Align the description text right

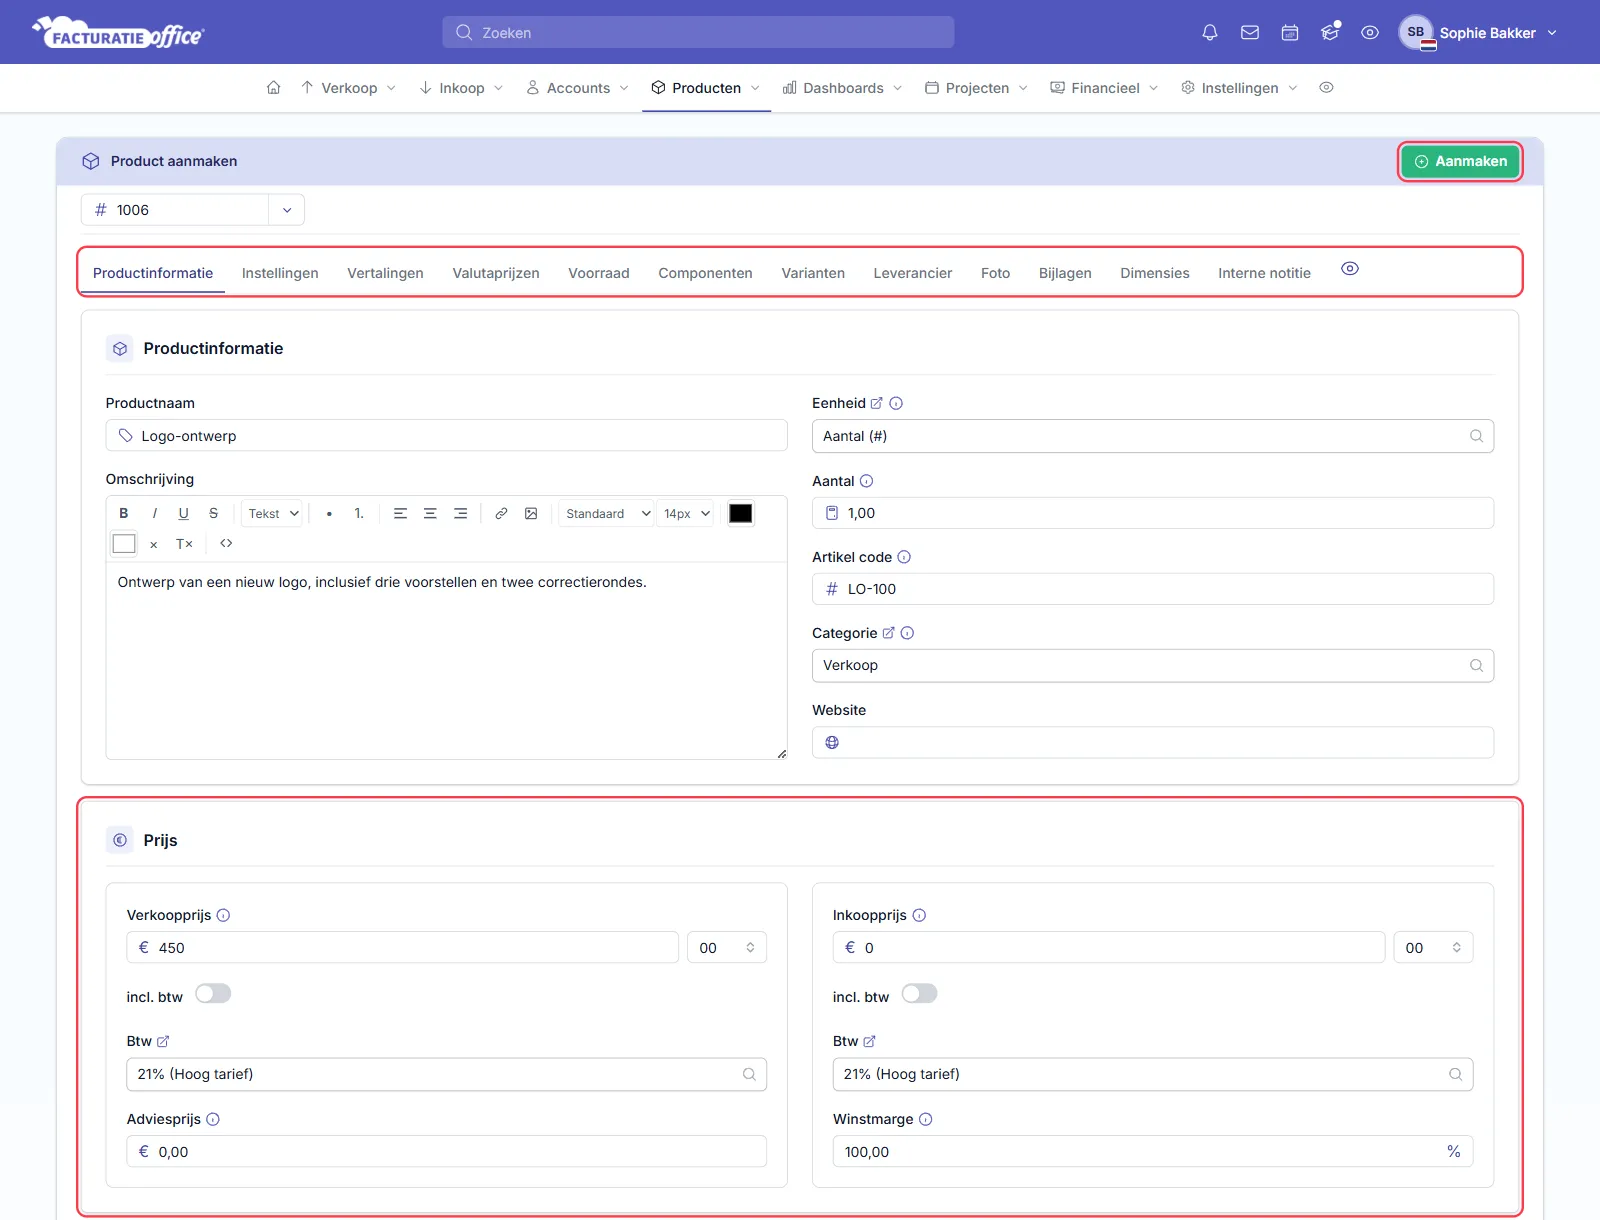click(460, 513)
